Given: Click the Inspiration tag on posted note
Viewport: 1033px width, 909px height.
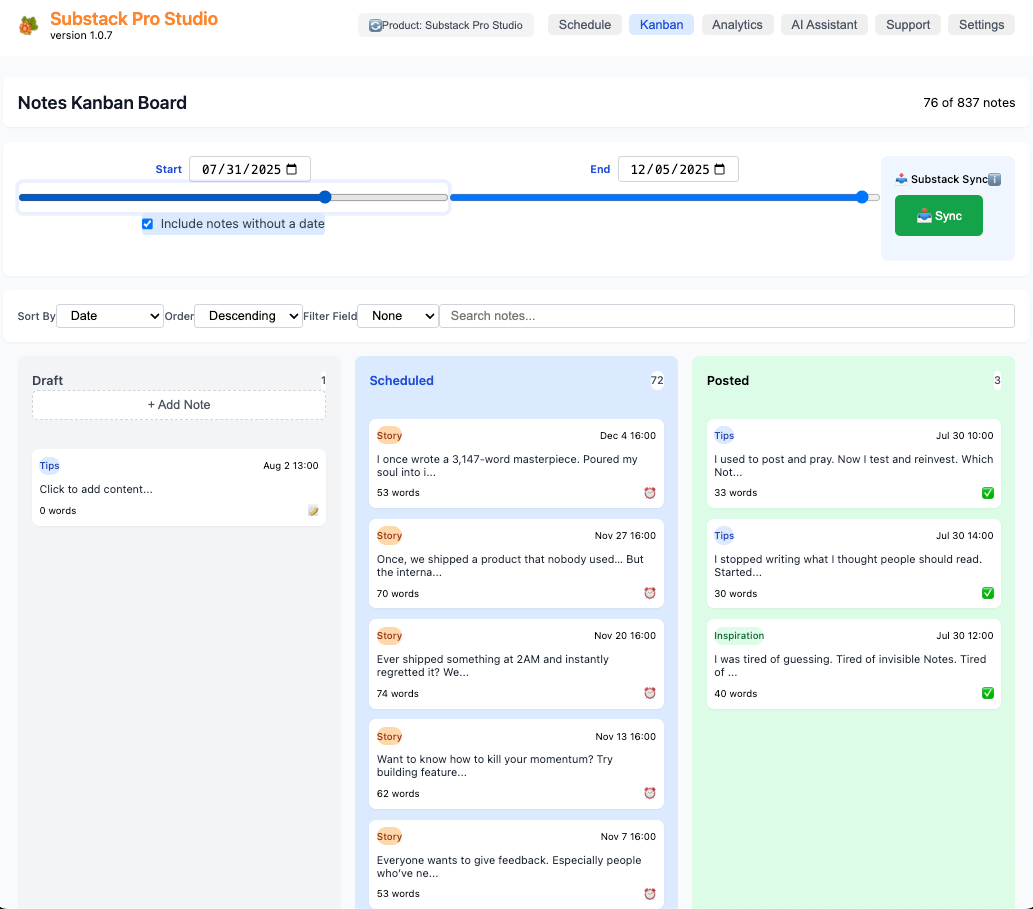Looking at the screenshot, I should (x=739, y=636).
